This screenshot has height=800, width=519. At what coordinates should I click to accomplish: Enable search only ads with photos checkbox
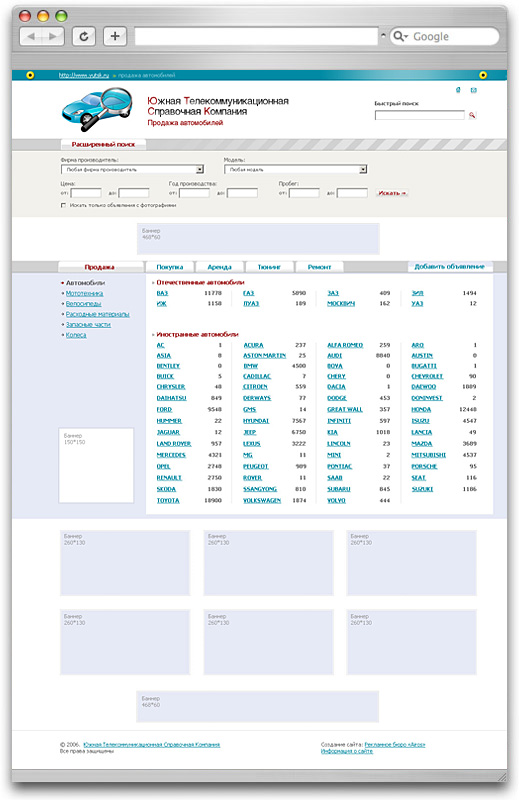click(63, 205)
